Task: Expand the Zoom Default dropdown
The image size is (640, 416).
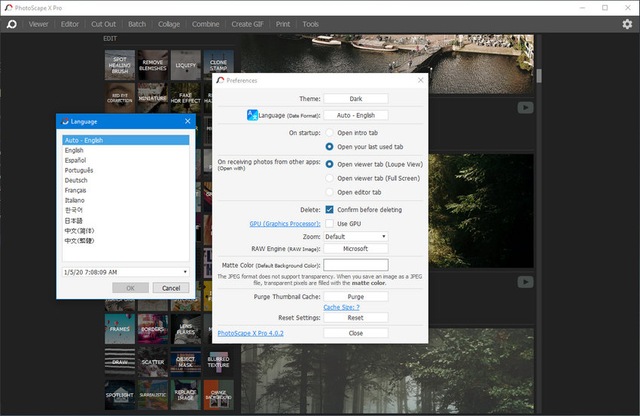Action: (356, 236)
